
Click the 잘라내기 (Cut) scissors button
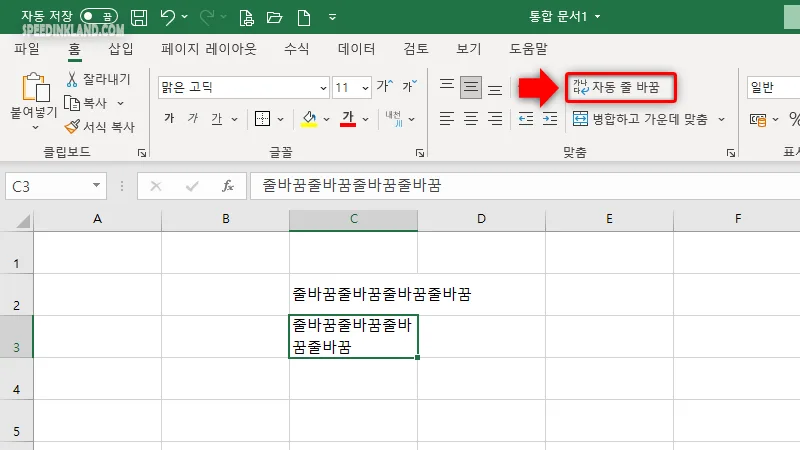pos(96,79)
